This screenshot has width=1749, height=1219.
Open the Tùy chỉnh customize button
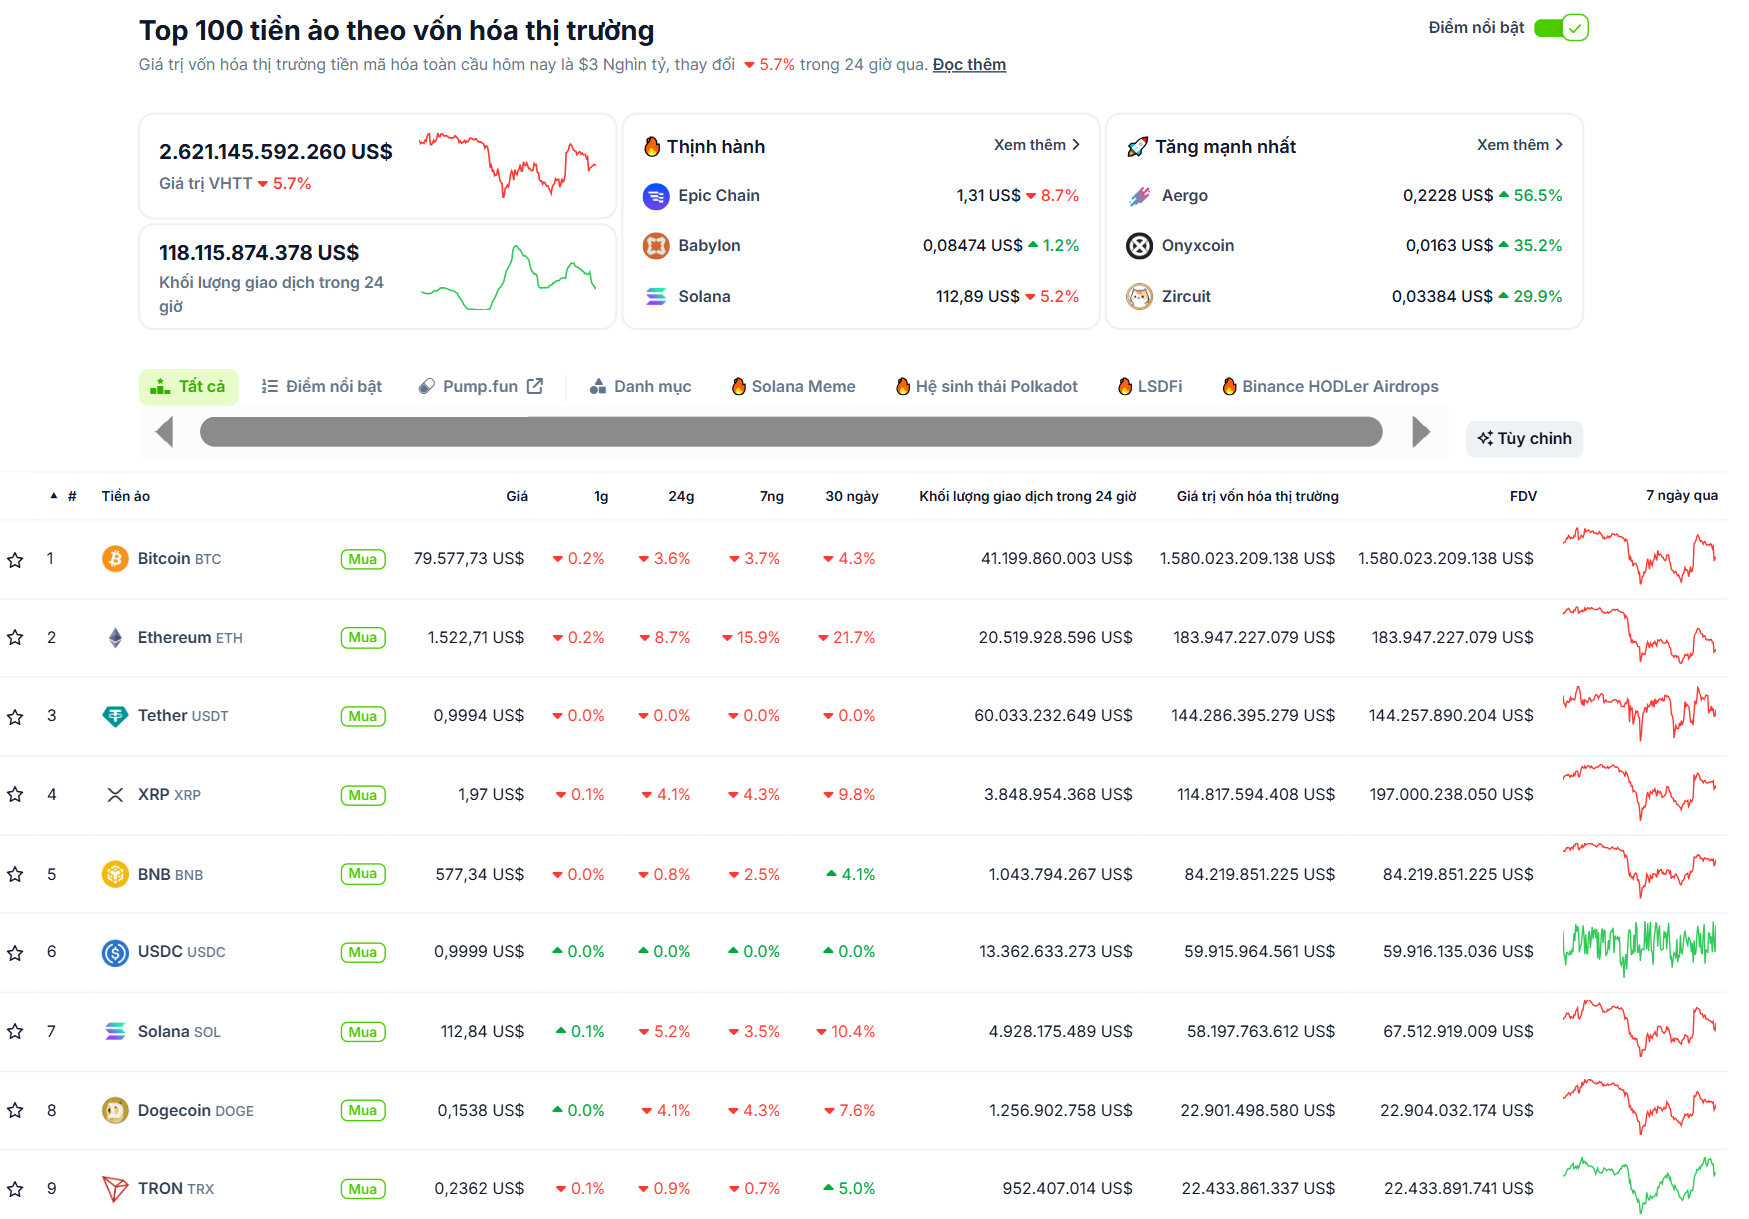tap(1524, 439)
